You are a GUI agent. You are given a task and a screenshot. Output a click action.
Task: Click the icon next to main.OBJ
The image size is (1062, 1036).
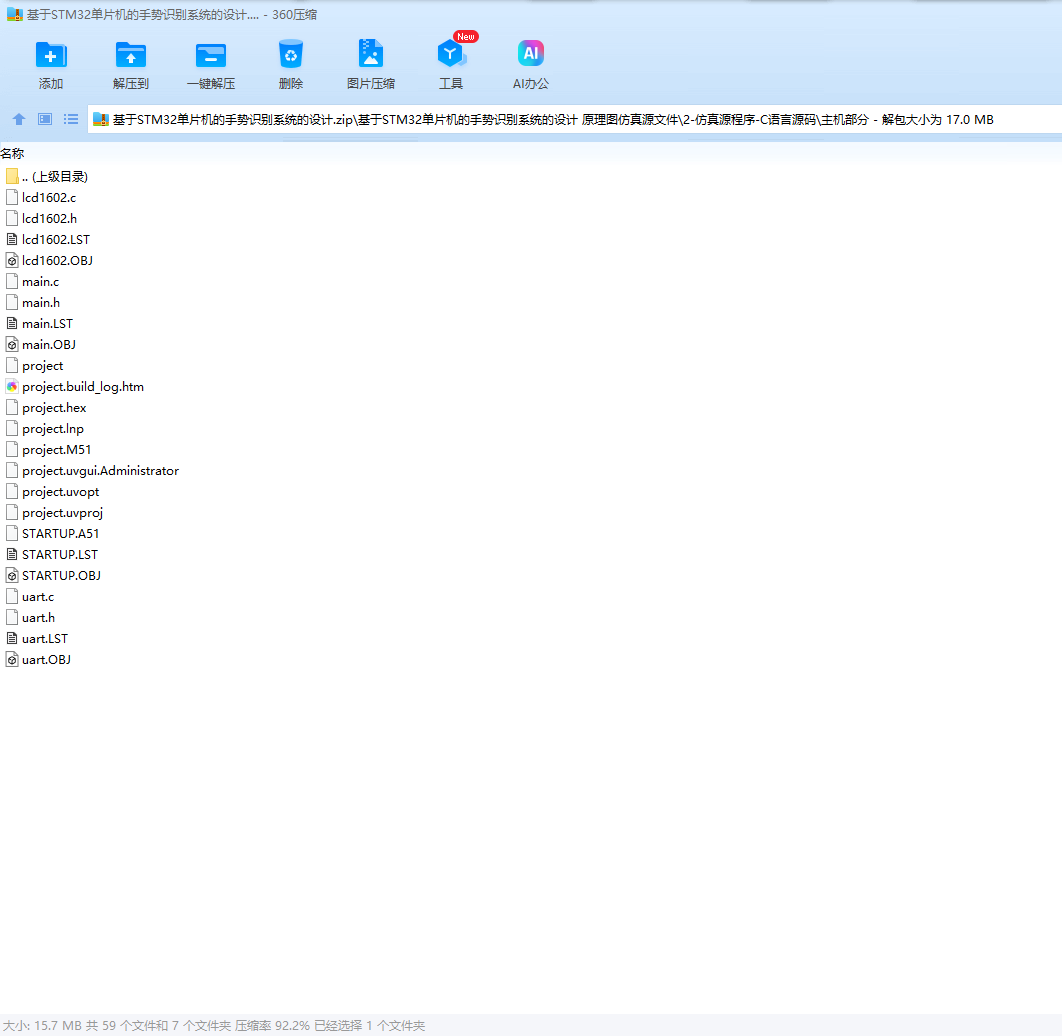[12, 345]
